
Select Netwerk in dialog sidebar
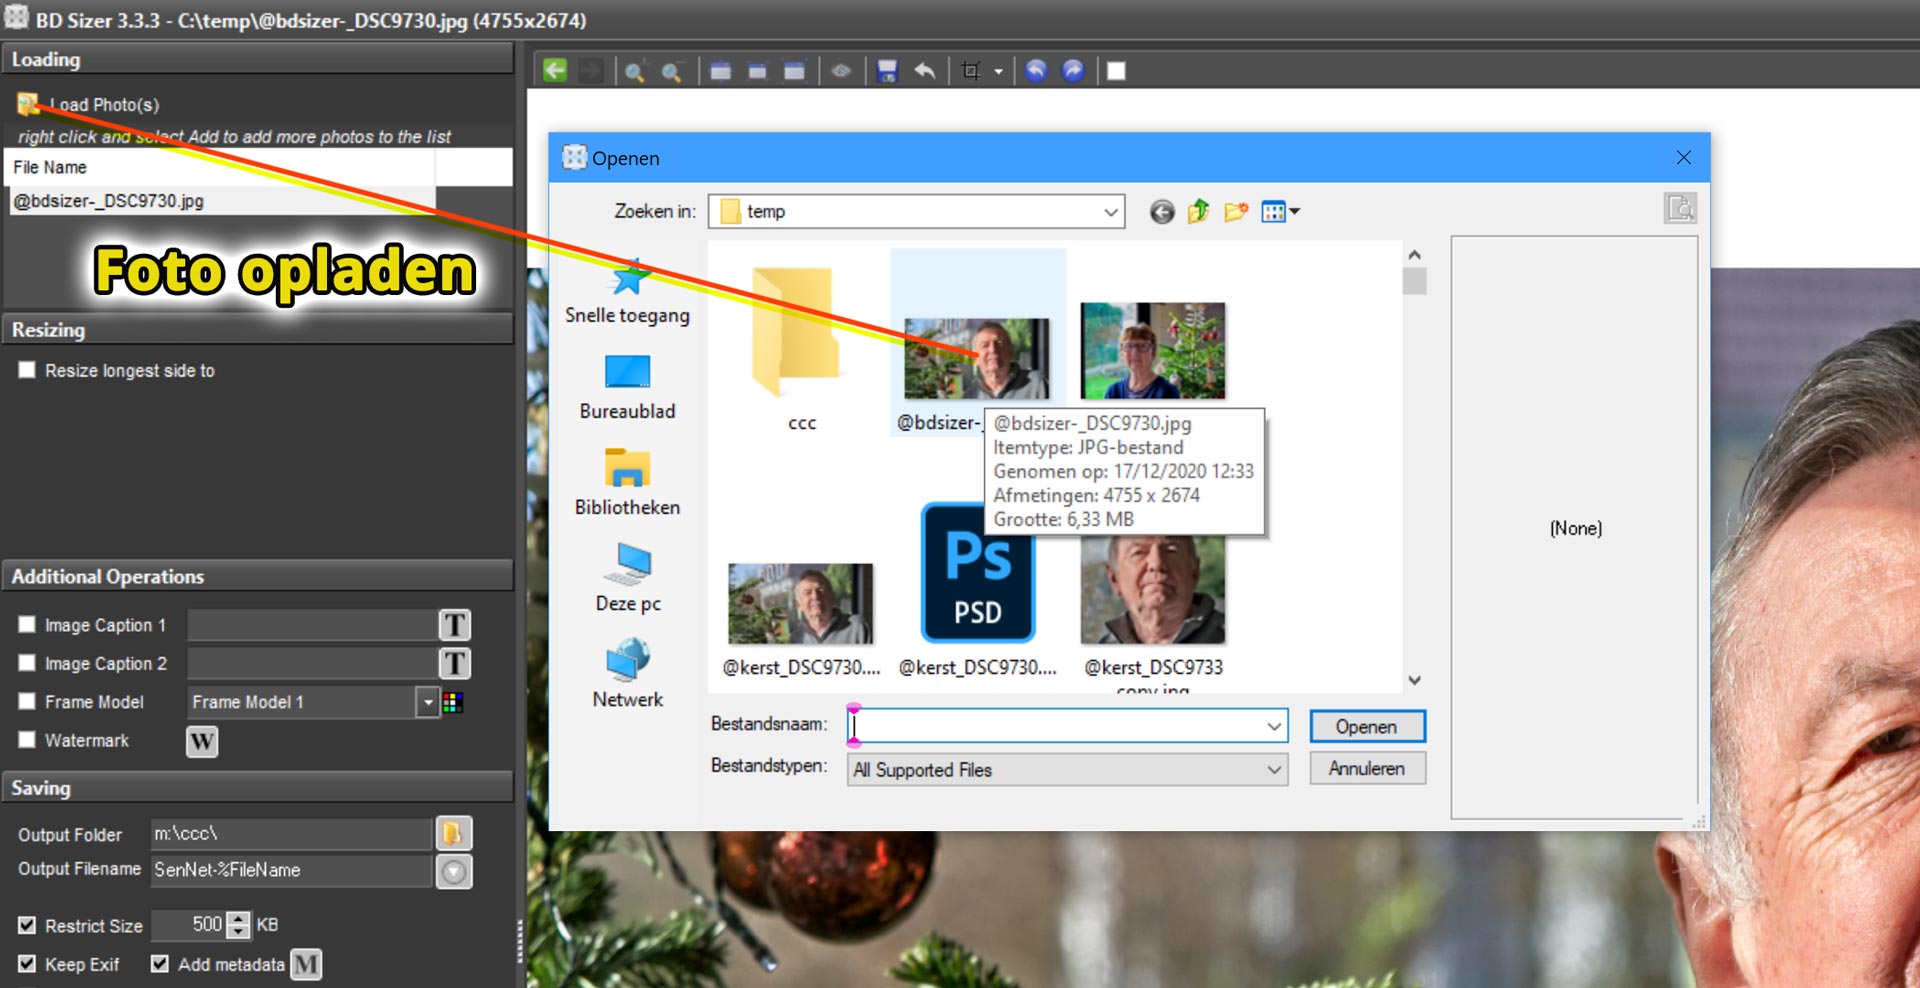[x=627, y=674]
